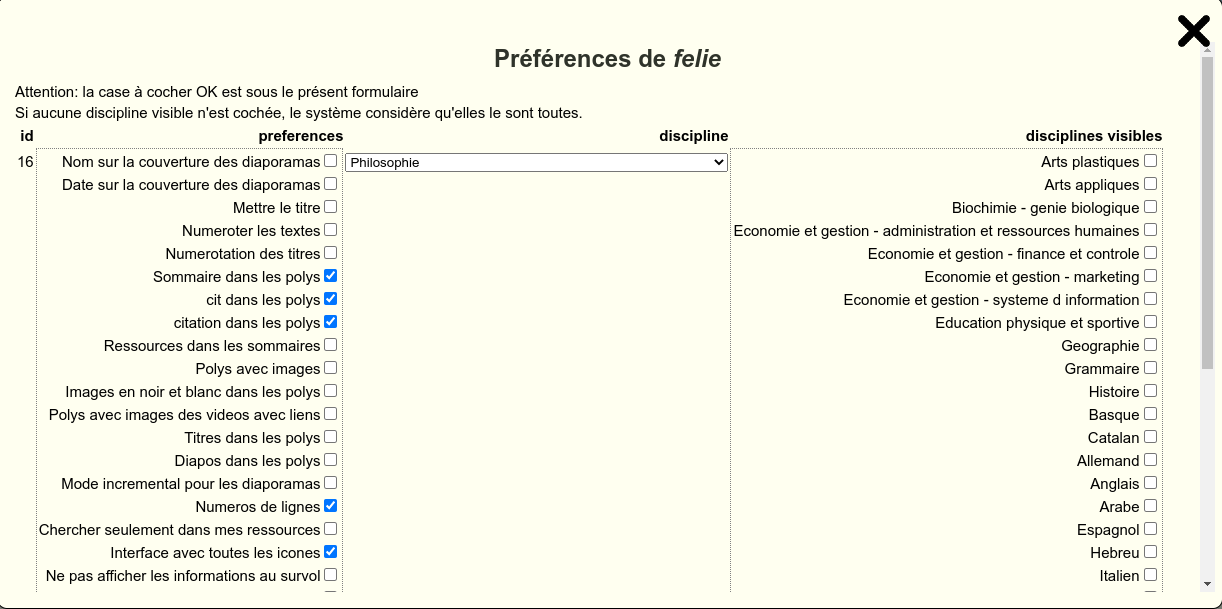The height and width of the screenshot is (609, 1222).
Task: Tick the Espagnol discipline checkbox
Action: click(x=1150, y=529)
